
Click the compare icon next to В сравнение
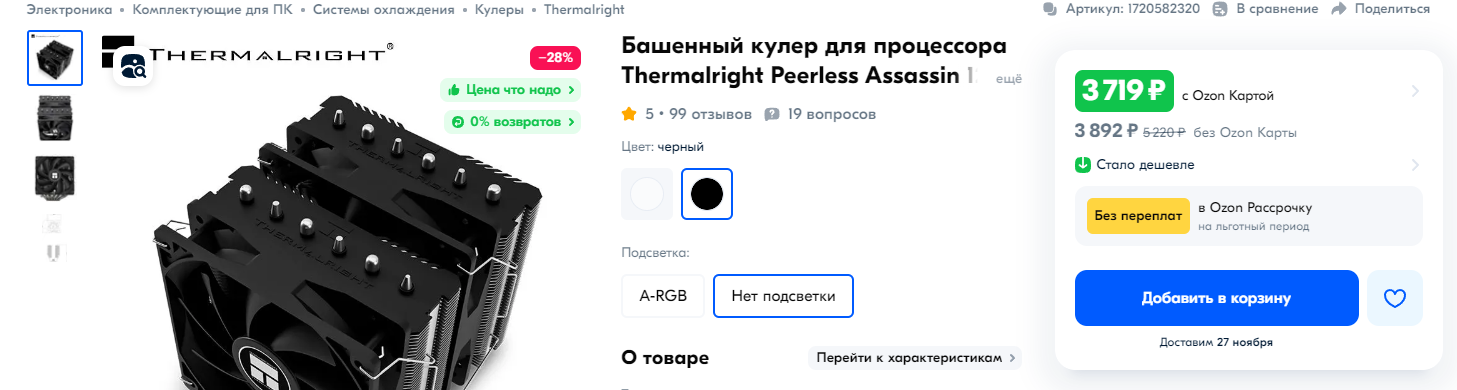coord(1219,9)
